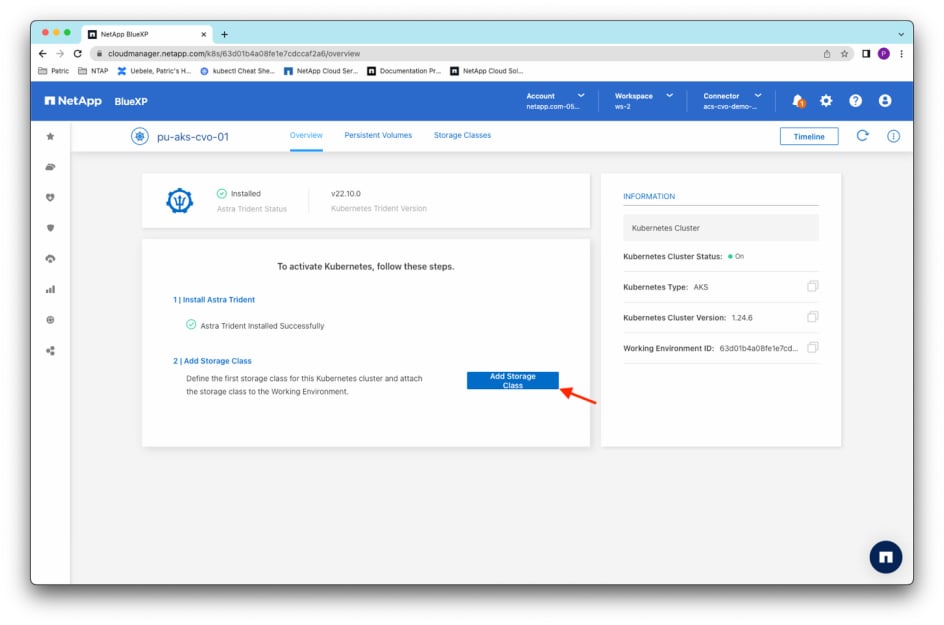Click the Kubernetes Cluster information field

(721, 228)
